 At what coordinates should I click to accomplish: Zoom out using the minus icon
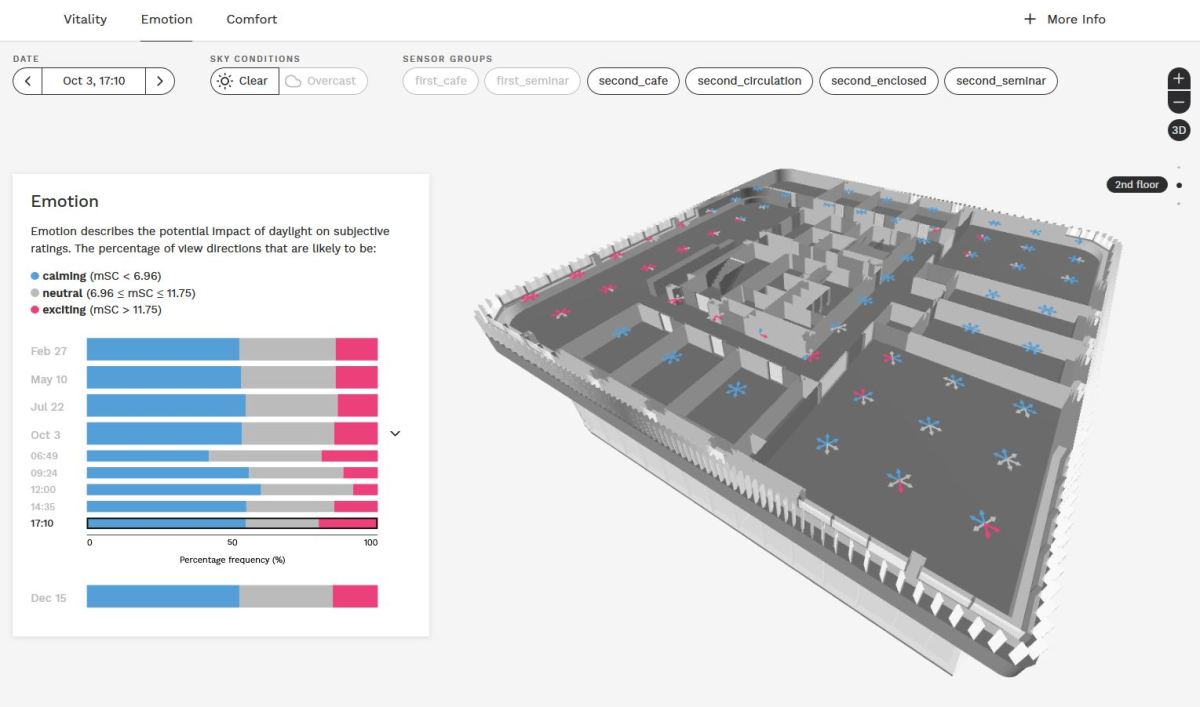pos(1178,101)
